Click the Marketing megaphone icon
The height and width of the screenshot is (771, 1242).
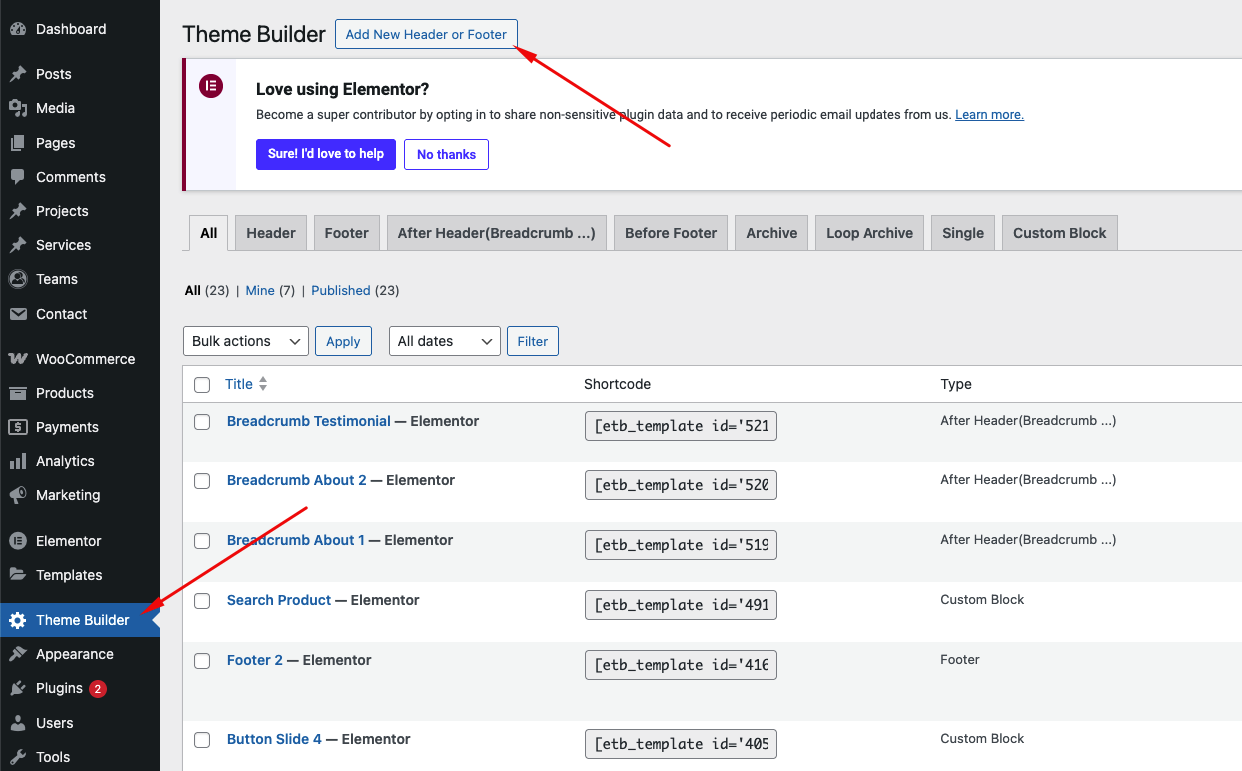17,495
